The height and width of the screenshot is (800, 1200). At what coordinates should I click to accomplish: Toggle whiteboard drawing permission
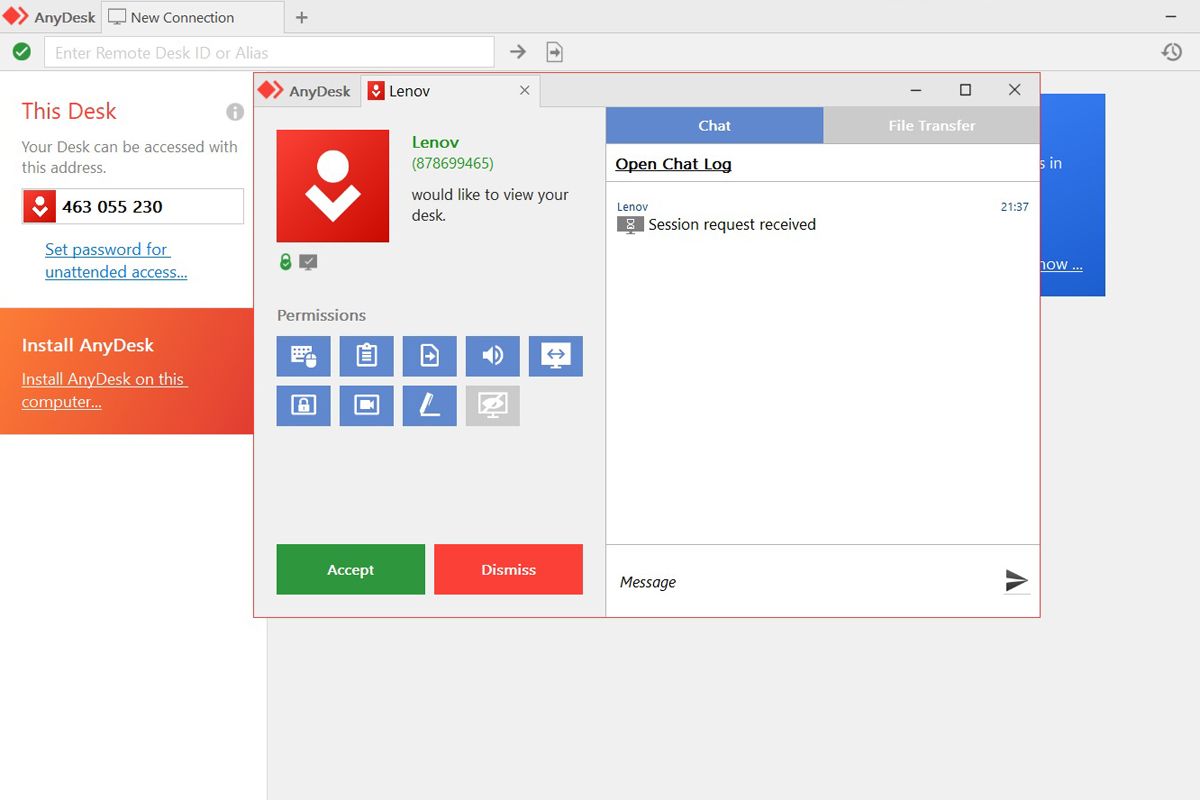pos(429,405)
